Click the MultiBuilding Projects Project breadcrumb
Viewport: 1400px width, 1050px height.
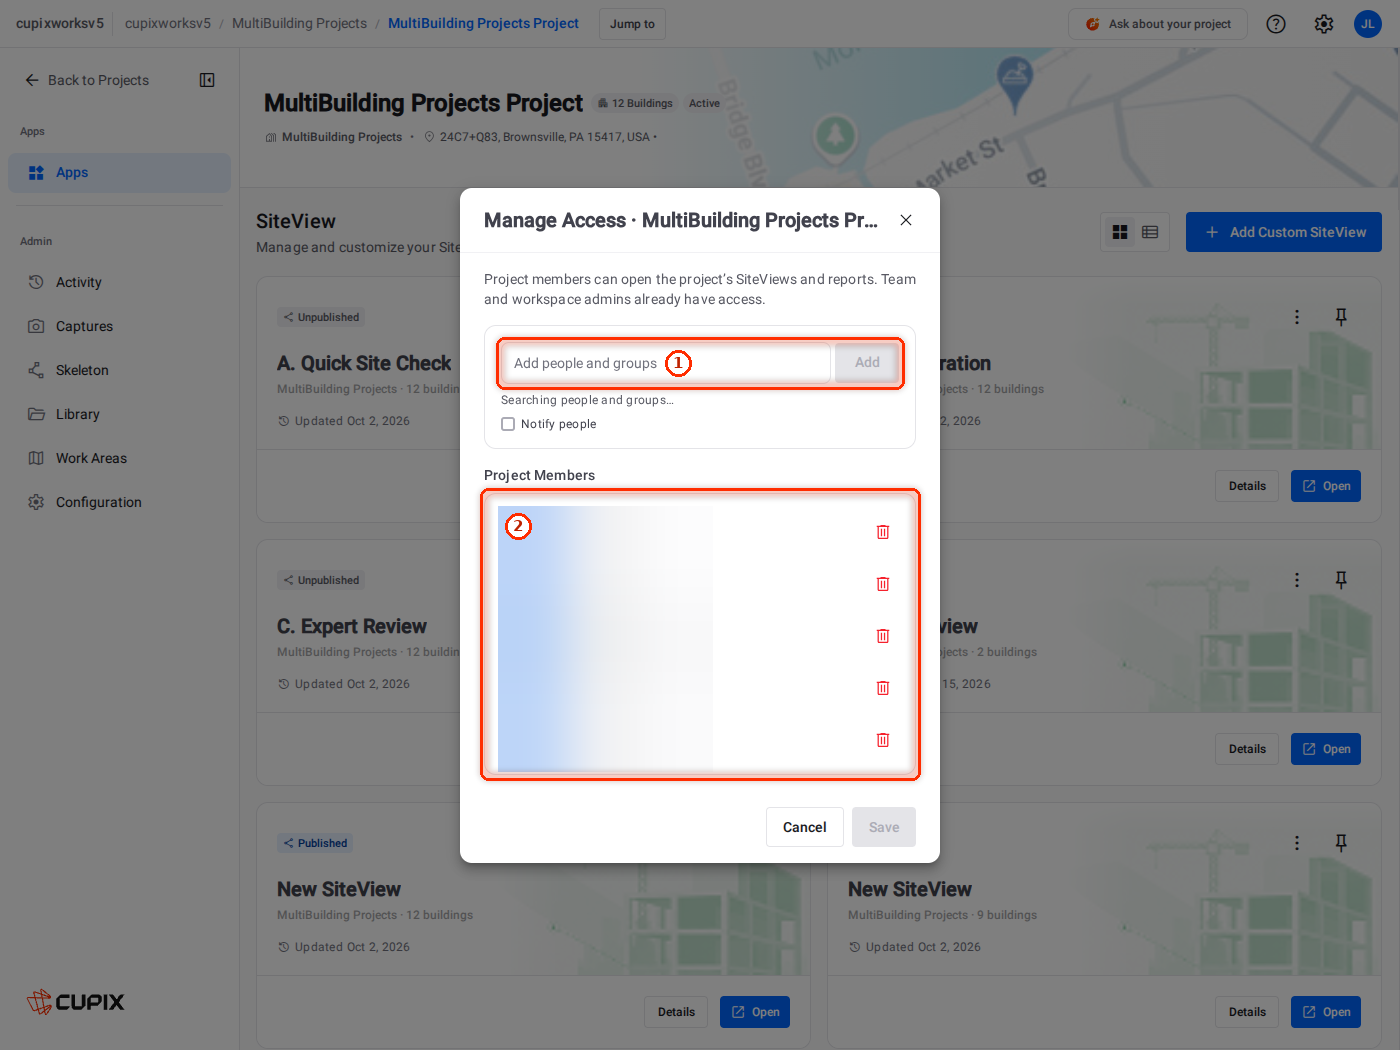[483, 23]
